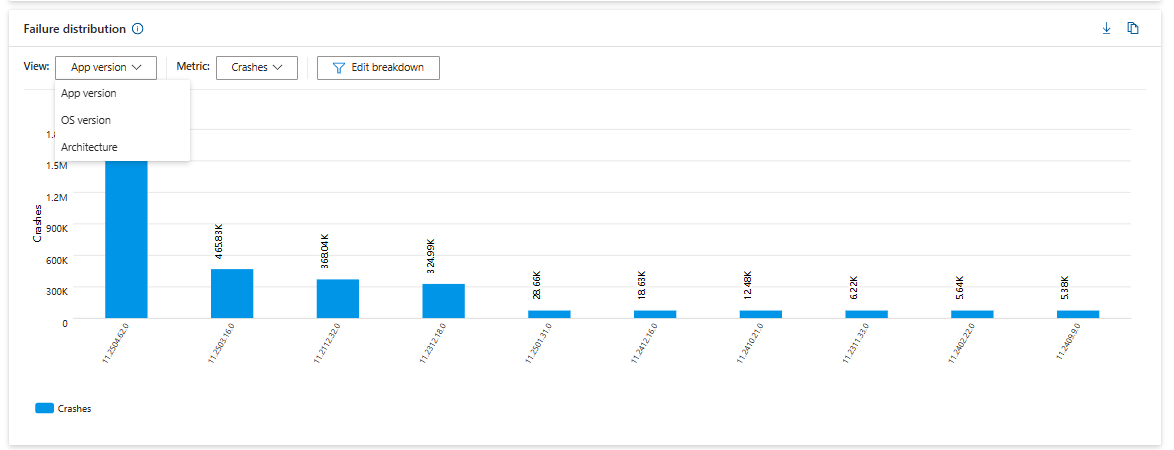This screenshot has height=450, width=1174.
Task: Expand the Crashes Metric dropdown
Action: (x=257, y=67)
